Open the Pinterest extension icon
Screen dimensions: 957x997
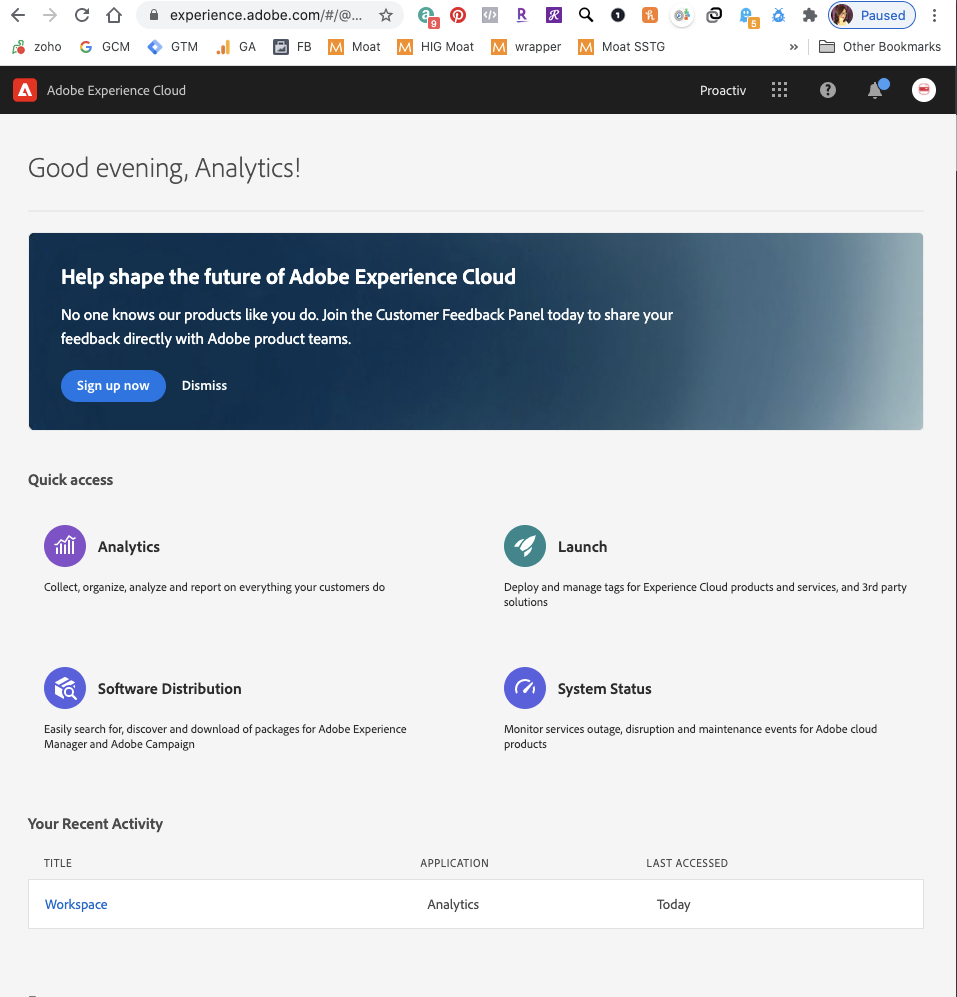(x=458, y=15)
